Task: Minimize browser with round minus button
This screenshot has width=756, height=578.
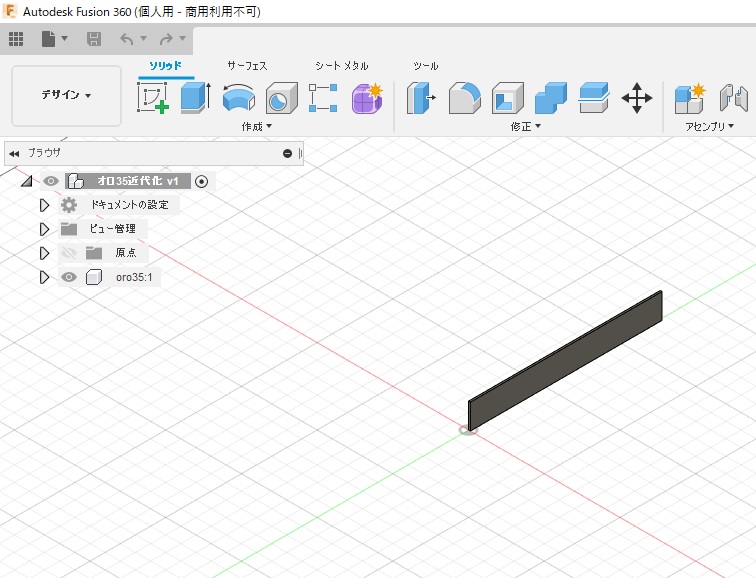Action: click(x=287, y=154)
